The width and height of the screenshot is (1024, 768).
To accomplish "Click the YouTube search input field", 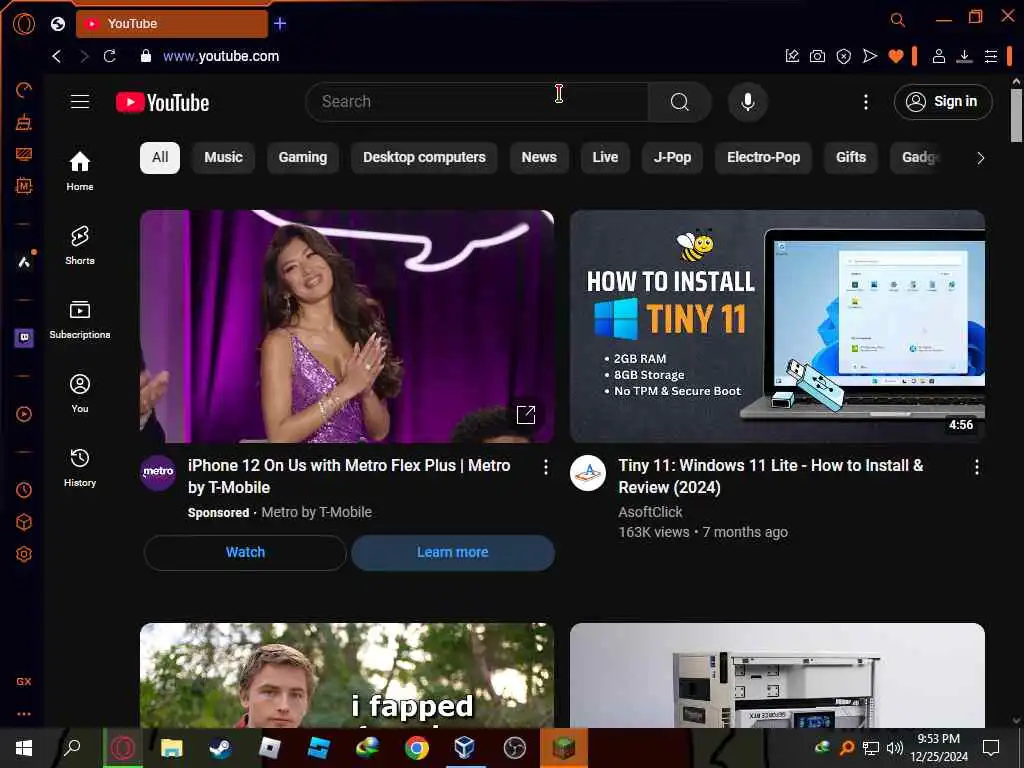I will (477, 102).
